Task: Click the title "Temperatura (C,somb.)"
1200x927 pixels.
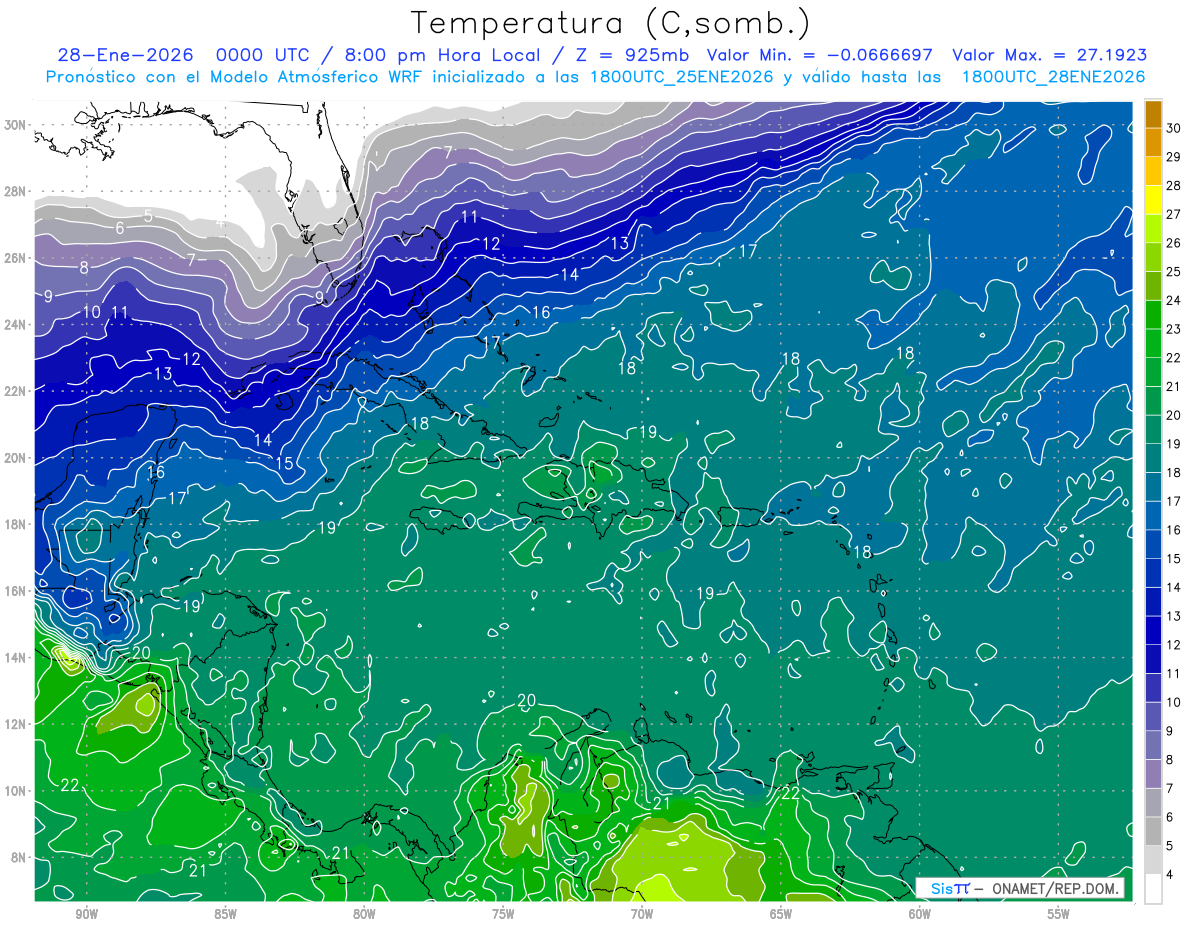Action: coord(611,24)
